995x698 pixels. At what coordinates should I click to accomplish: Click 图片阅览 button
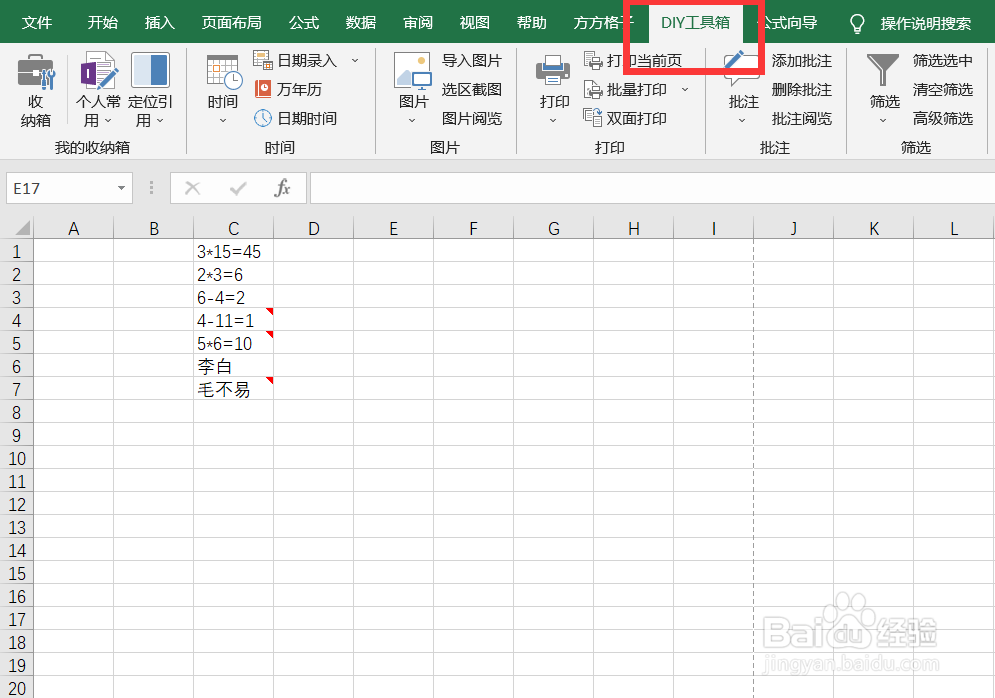coord(471,118)
